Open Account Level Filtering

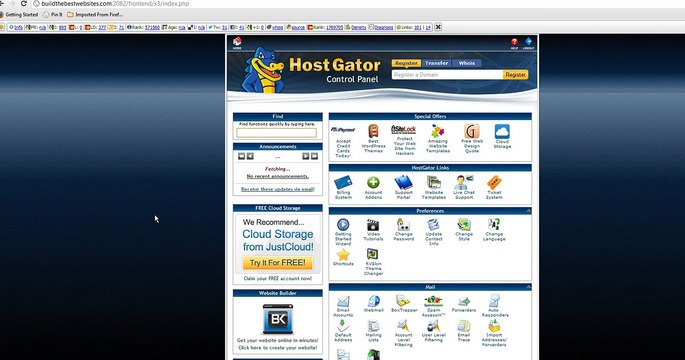(403, 333)
